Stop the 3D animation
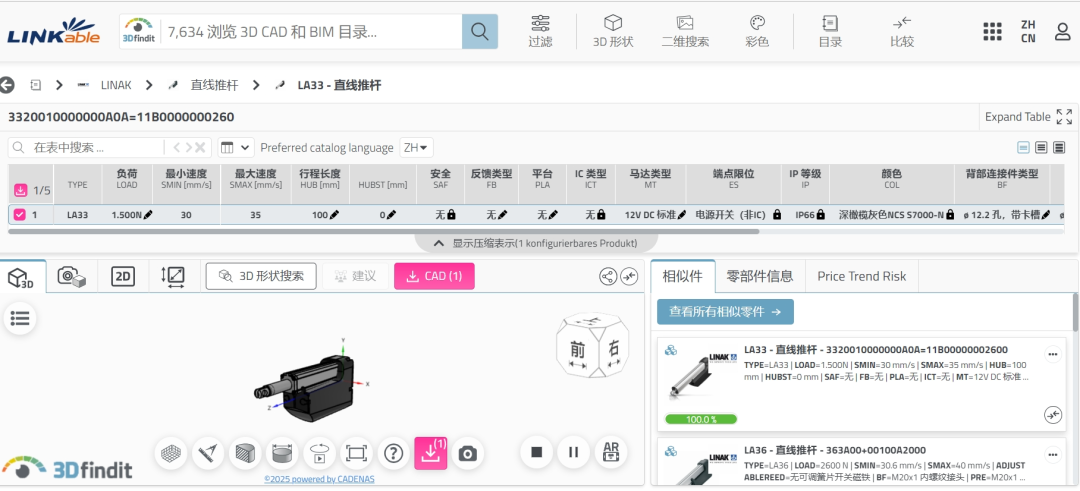Viewport: 1080px width, 491px height. [x=537, y=452]
